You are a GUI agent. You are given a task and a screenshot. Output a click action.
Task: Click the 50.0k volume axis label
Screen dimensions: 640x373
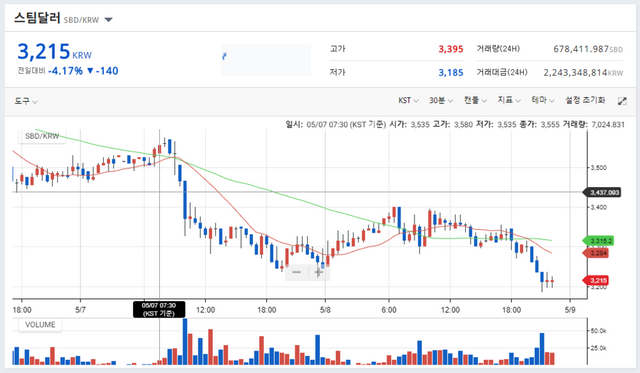click(599, 331)
